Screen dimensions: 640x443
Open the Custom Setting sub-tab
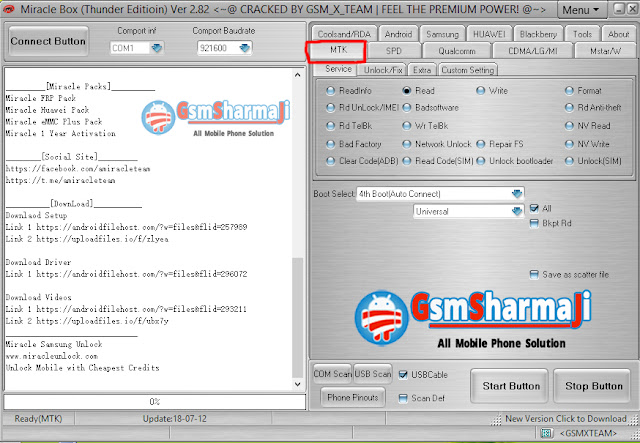[468, 70]
